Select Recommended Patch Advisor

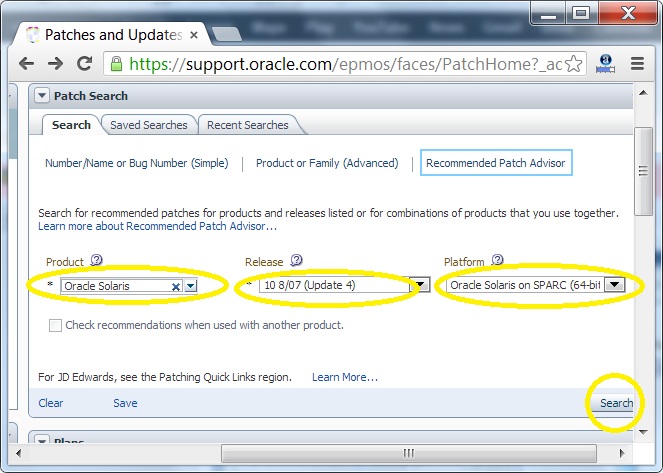tap(496, 163)
